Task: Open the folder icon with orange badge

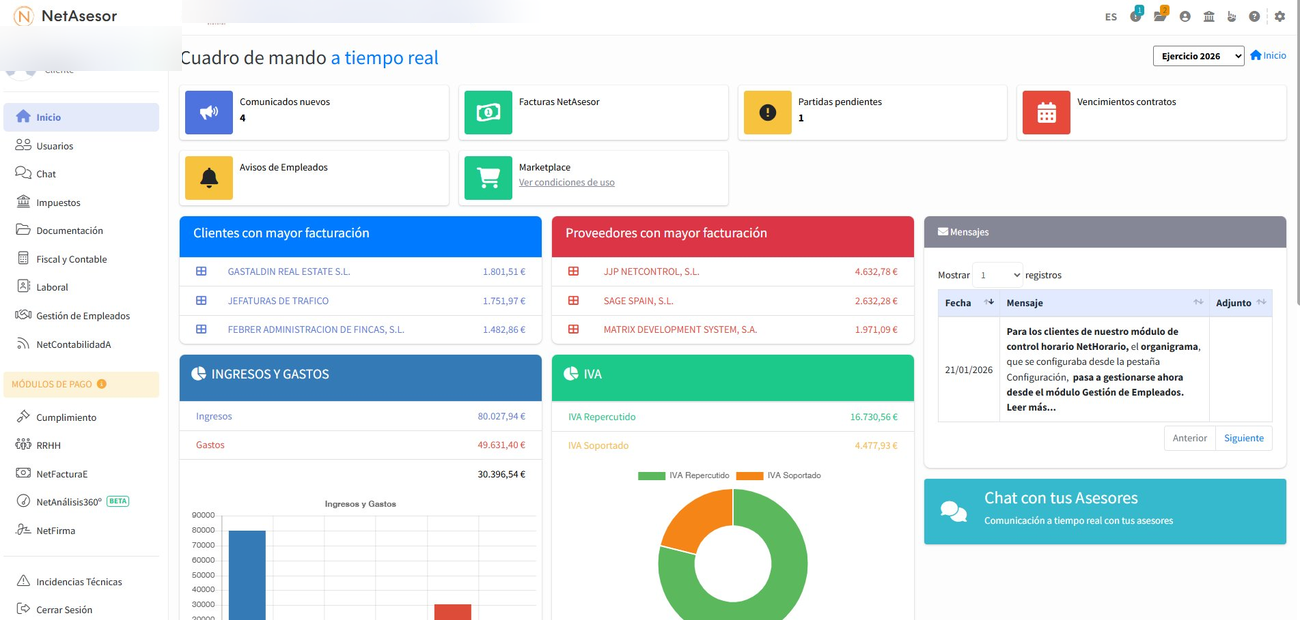Action: tap(1159, 16)
